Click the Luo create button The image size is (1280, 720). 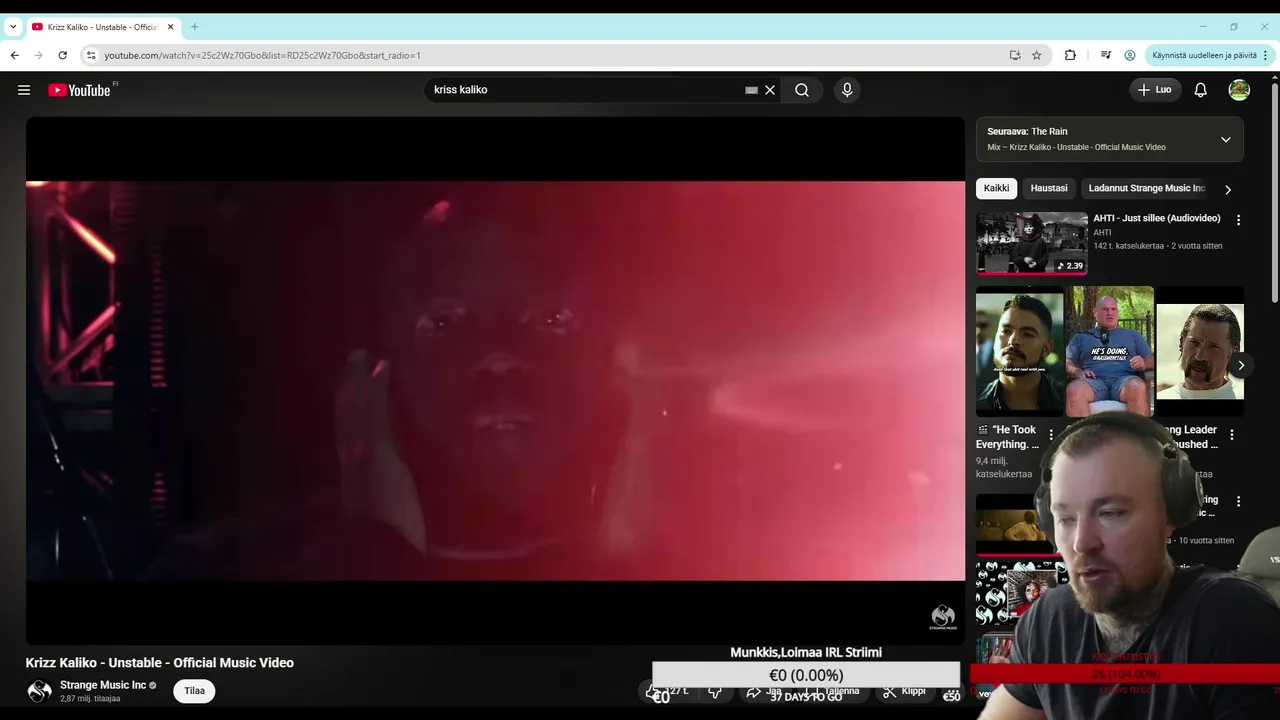1155,90
